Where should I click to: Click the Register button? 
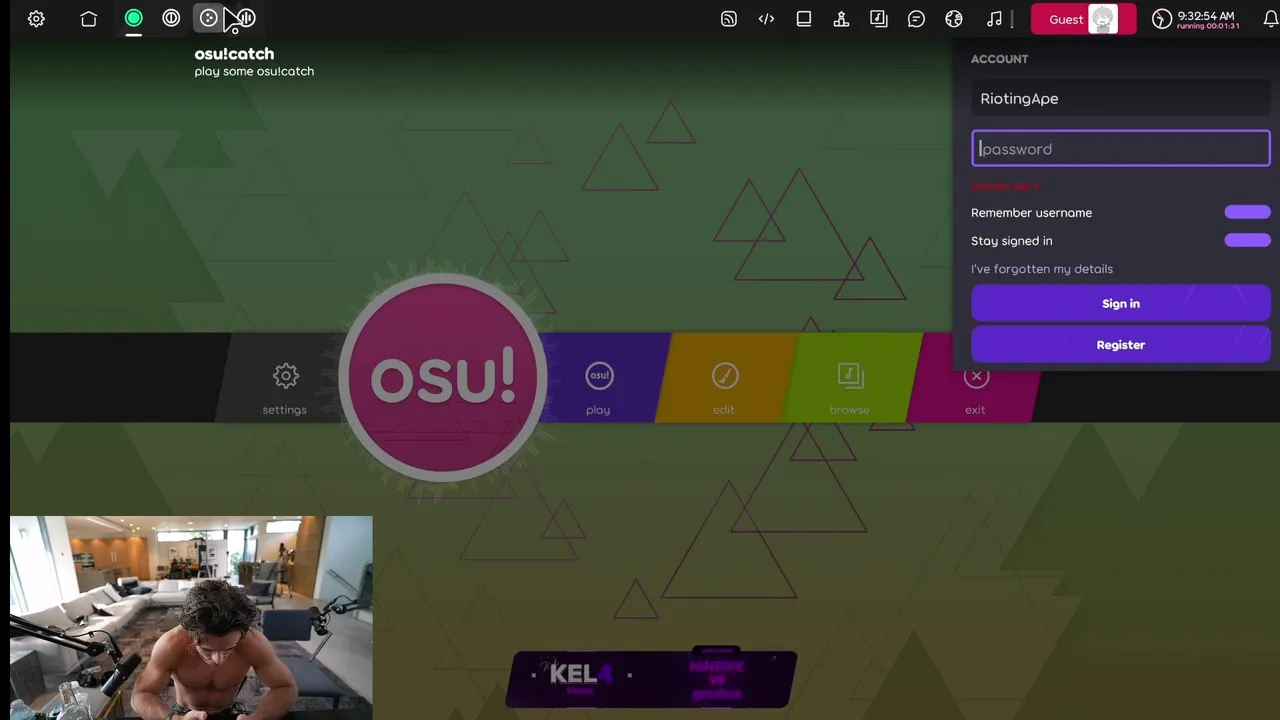coord(1120,344)
